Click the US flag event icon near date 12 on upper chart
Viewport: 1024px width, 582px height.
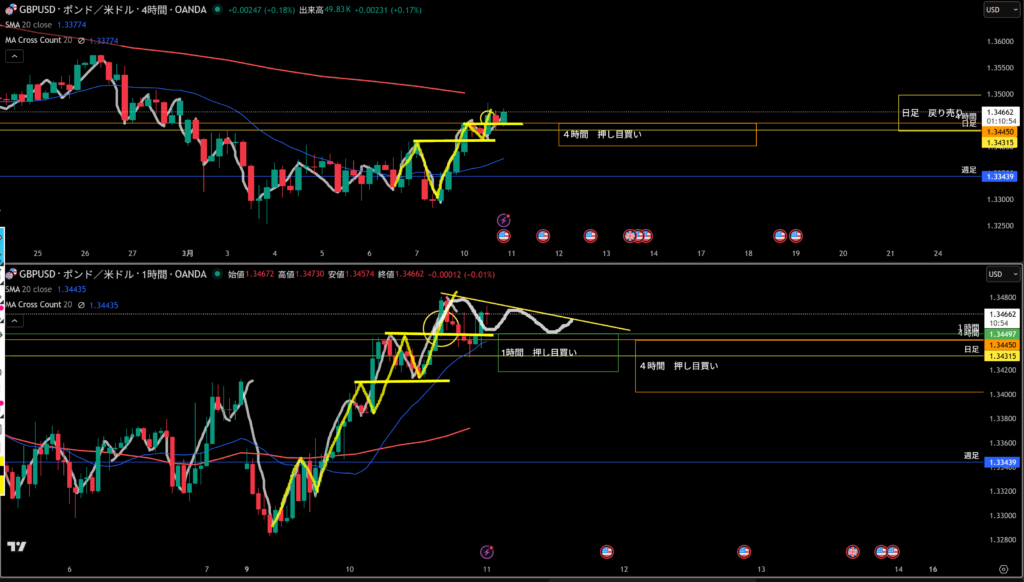tap(590, 236)
